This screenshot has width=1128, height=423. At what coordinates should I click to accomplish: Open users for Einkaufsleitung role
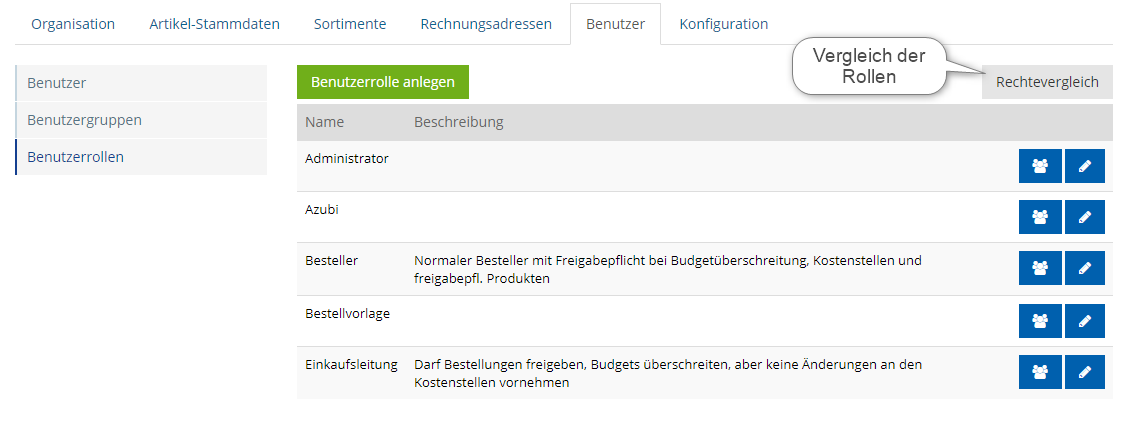1040,372
